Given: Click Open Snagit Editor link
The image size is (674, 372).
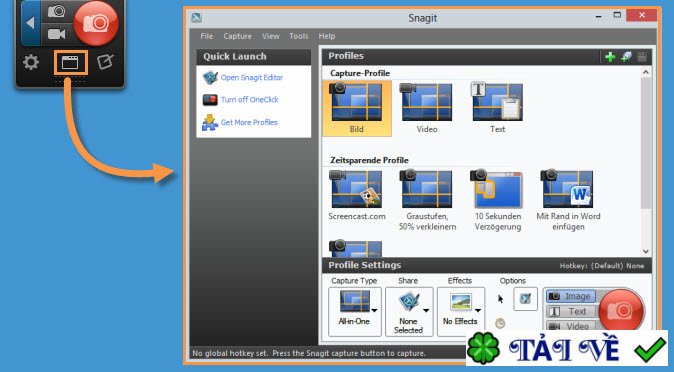Looking at the screenshot, I should pyautogui.click(x=252, y=77).
